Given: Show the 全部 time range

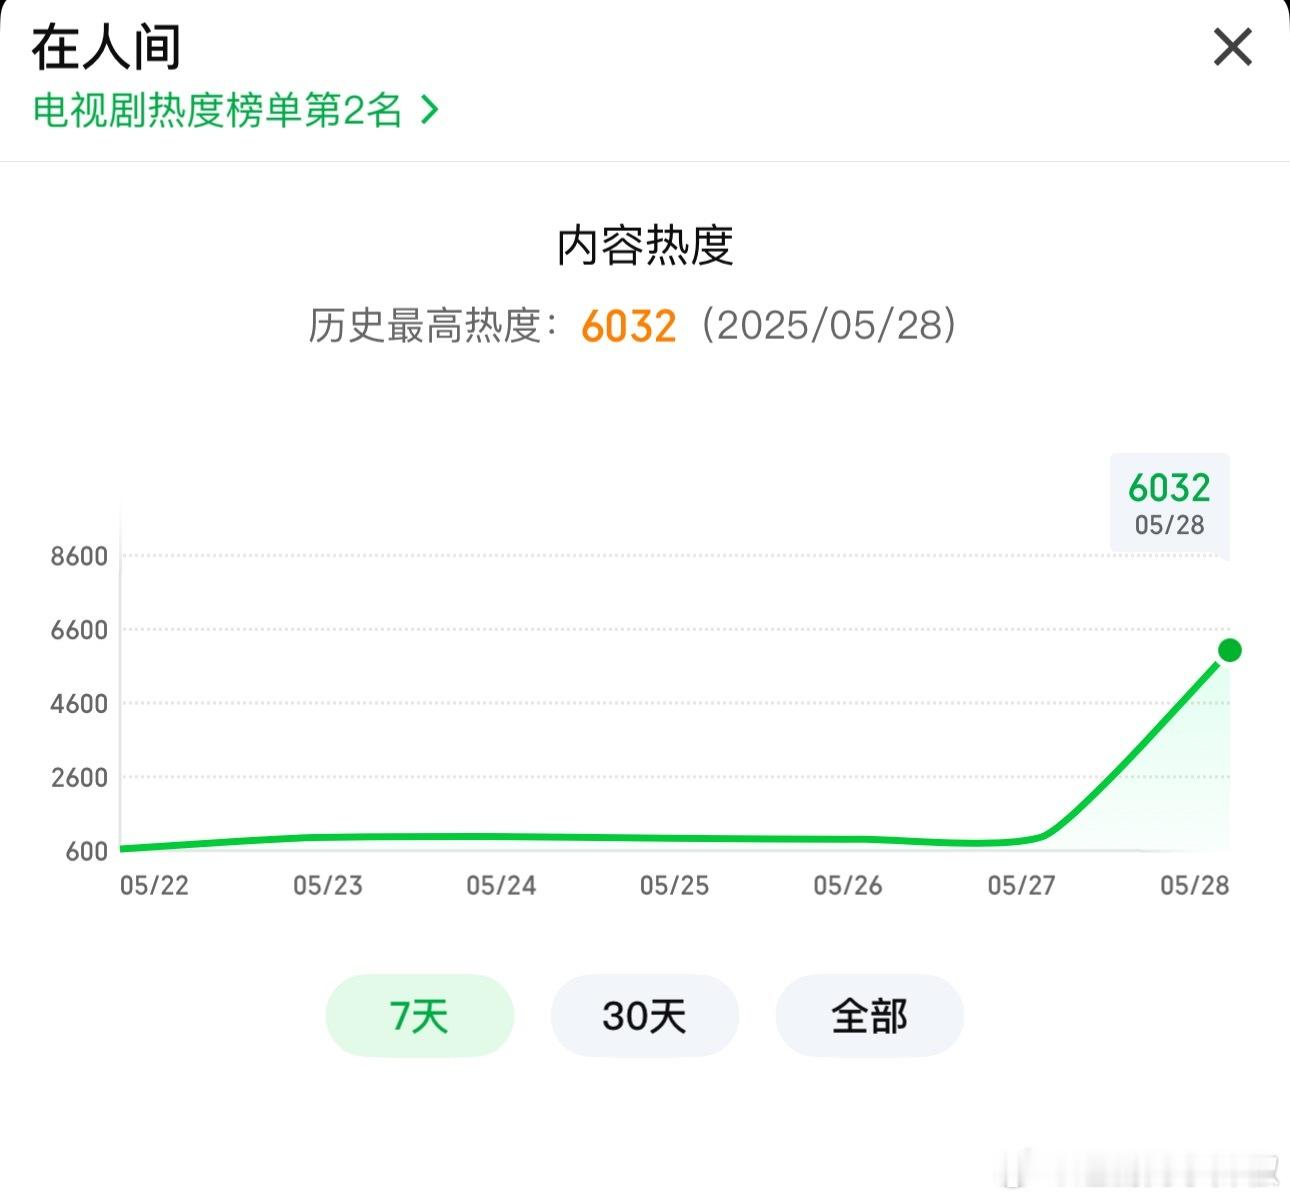Looking at the screenshot, I should [x=870, y=1016].
